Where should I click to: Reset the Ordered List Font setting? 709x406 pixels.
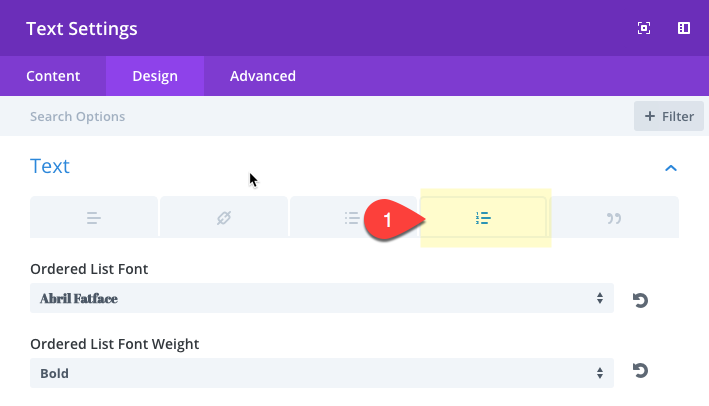point(641,299)
